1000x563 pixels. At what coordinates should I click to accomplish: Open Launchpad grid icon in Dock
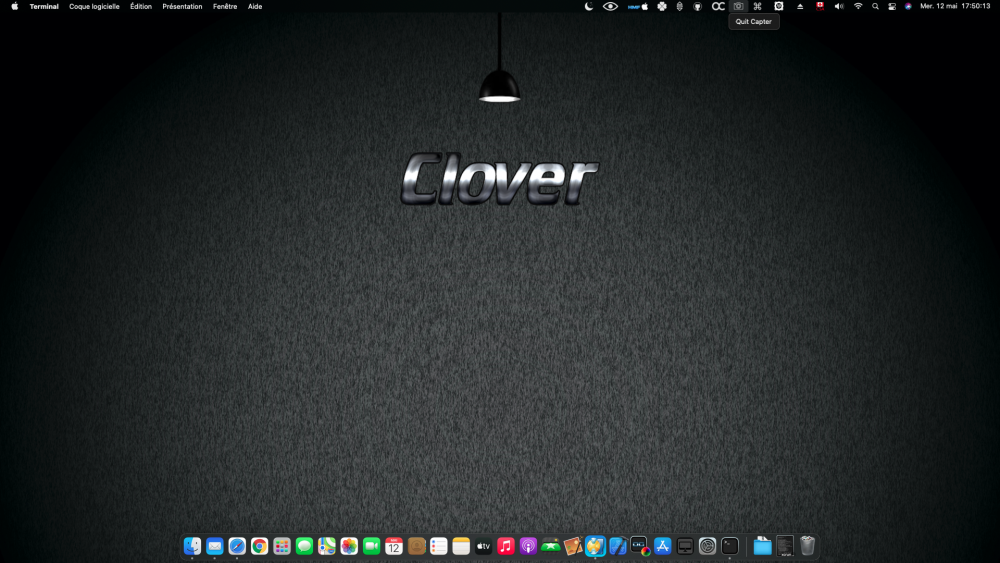[282, 546]
